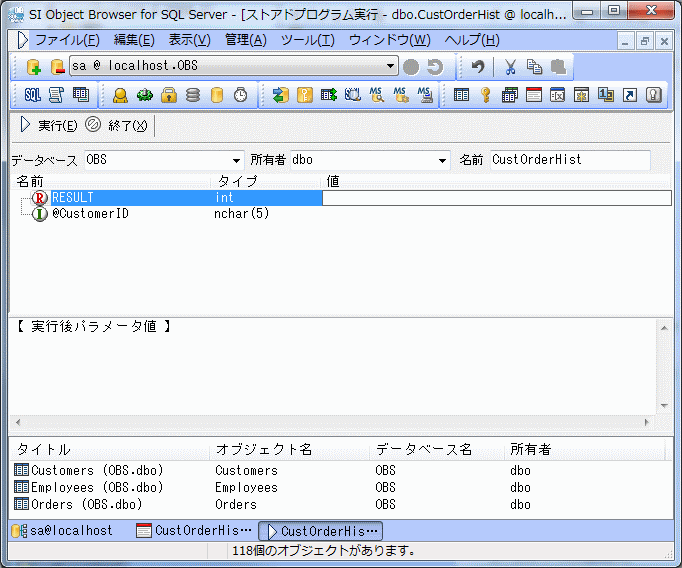
Task: Click the new connection icon
Action: pyautogui.click(x=34, y=67)
